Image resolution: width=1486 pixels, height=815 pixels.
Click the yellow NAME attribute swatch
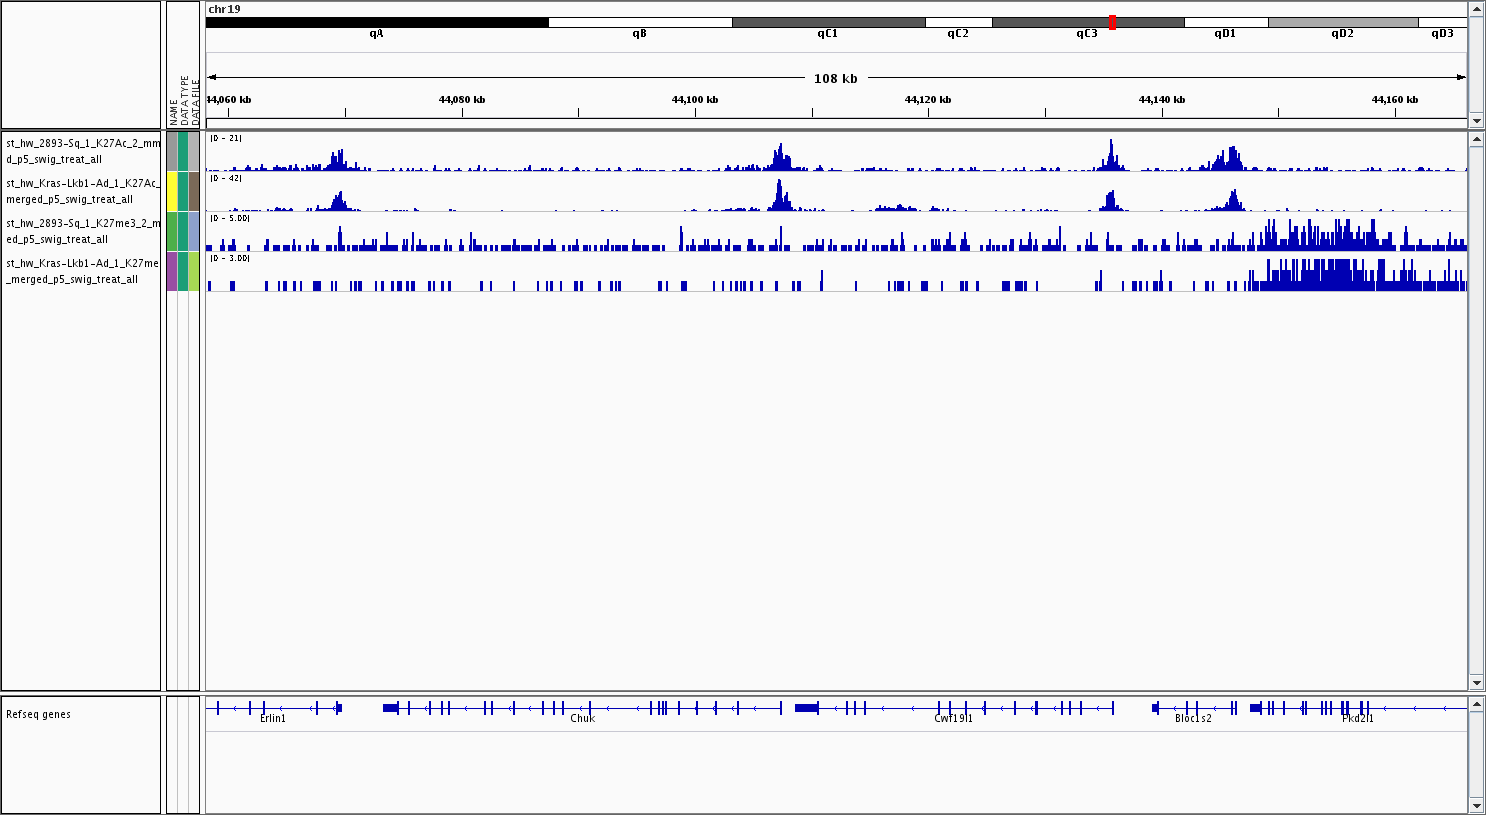172,191
